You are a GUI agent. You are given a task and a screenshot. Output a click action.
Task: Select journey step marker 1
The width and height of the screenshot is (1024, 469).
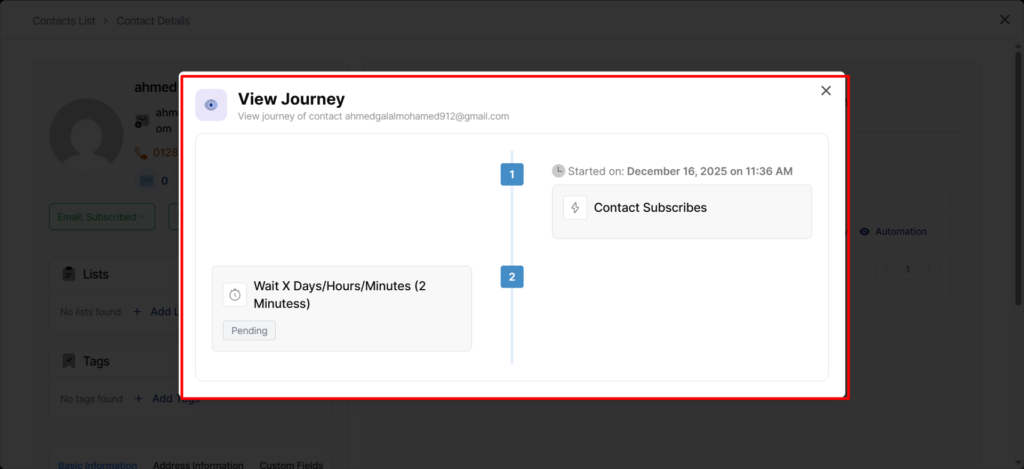point(512,175)
